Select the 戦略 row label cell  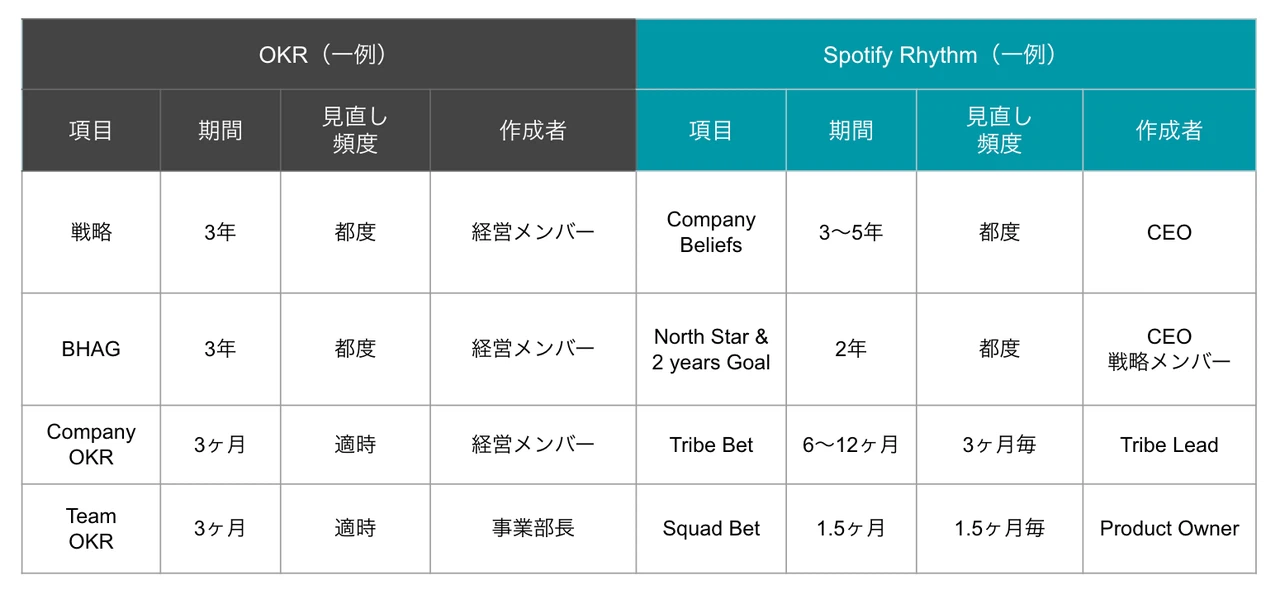(91, 232)
